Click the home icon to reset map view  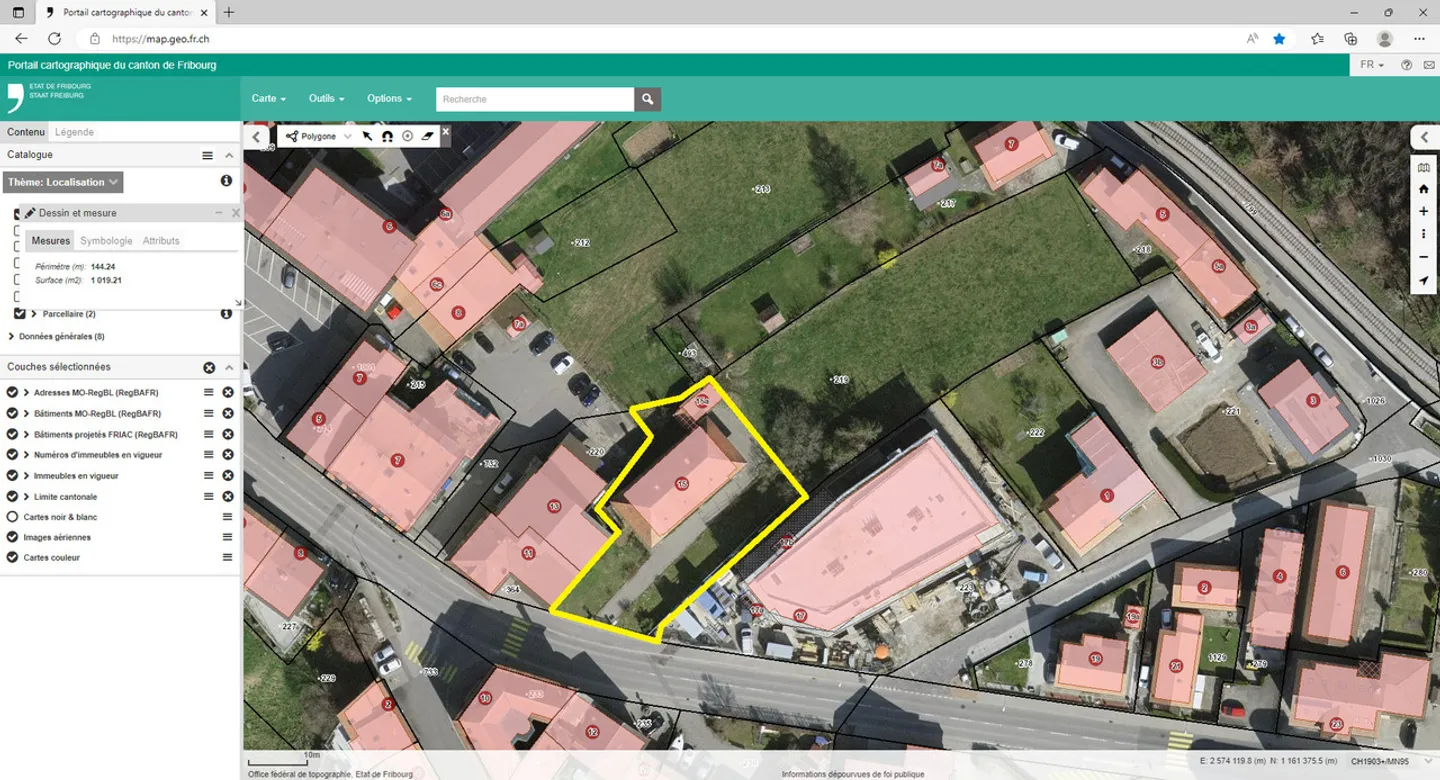[1424, 189]
